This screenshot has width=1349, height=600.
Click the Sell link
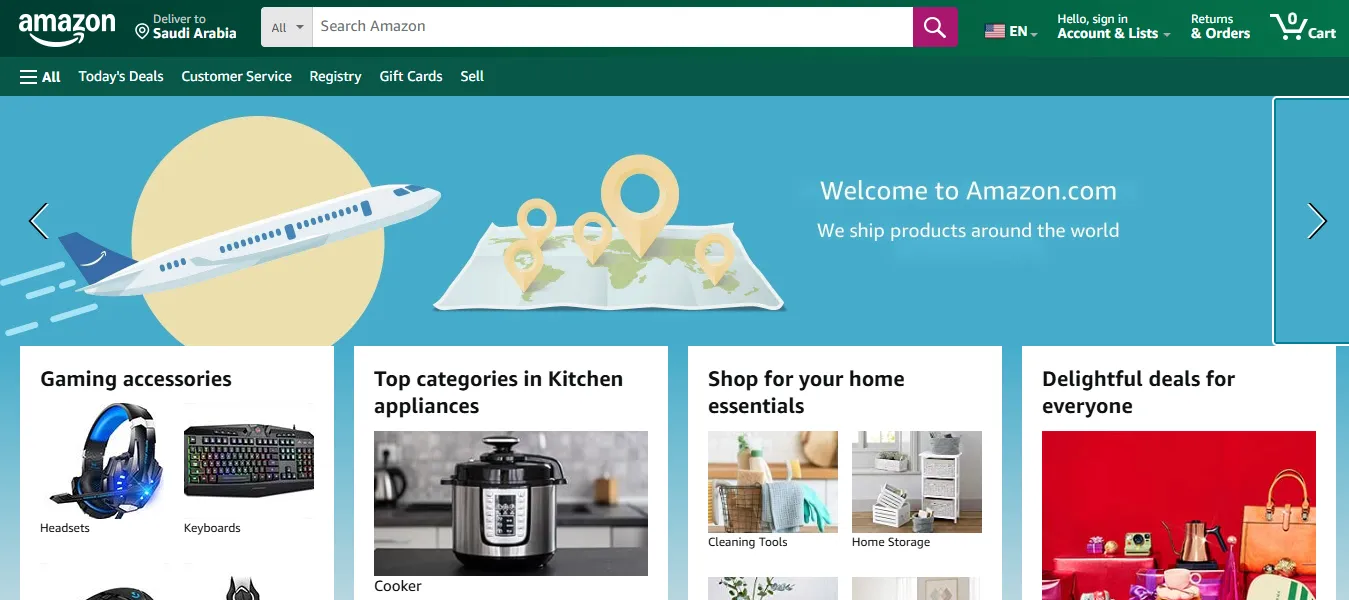click(472, 76)
